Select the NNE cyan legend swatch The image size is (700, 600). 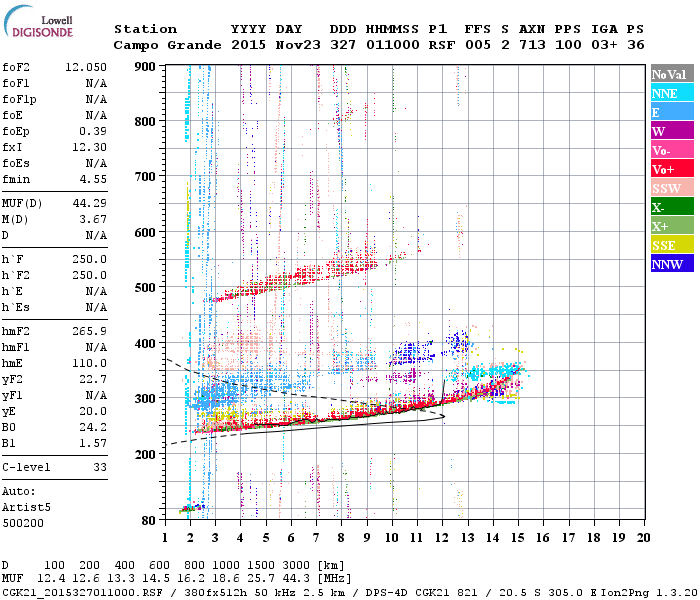click(672, 93)
